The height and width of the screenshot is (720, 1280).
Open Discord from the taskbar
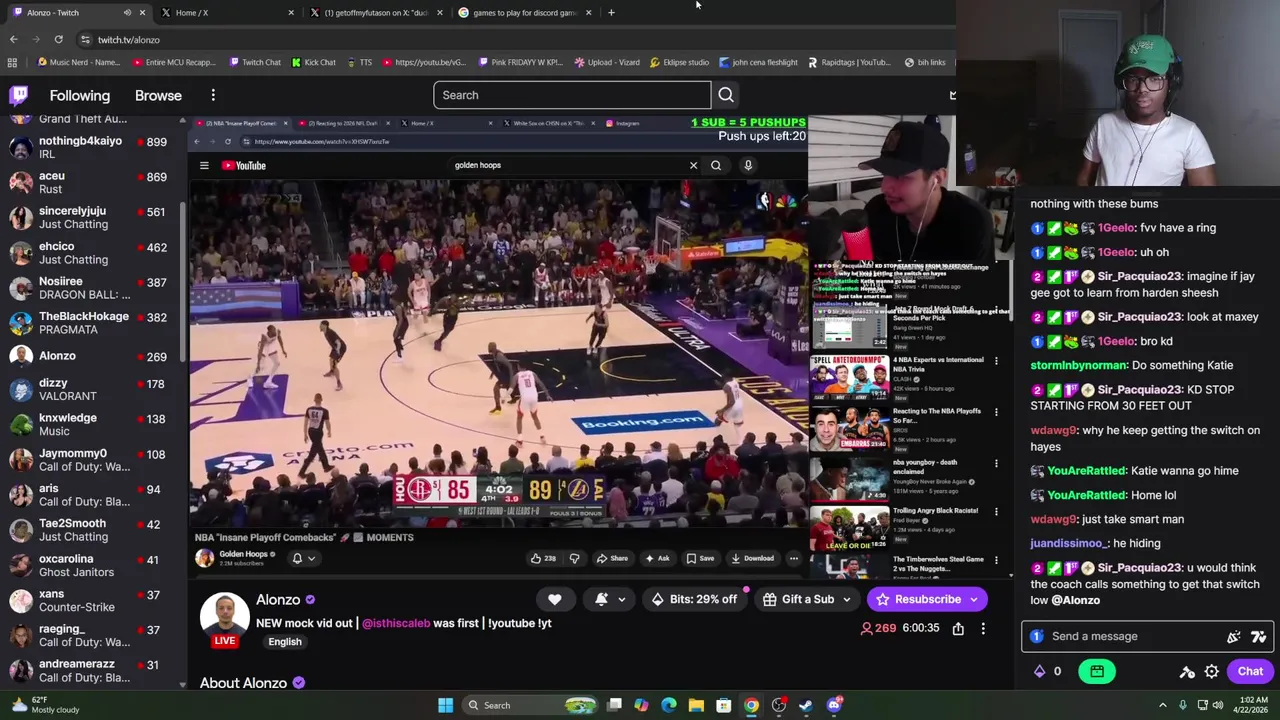(834, 705)
